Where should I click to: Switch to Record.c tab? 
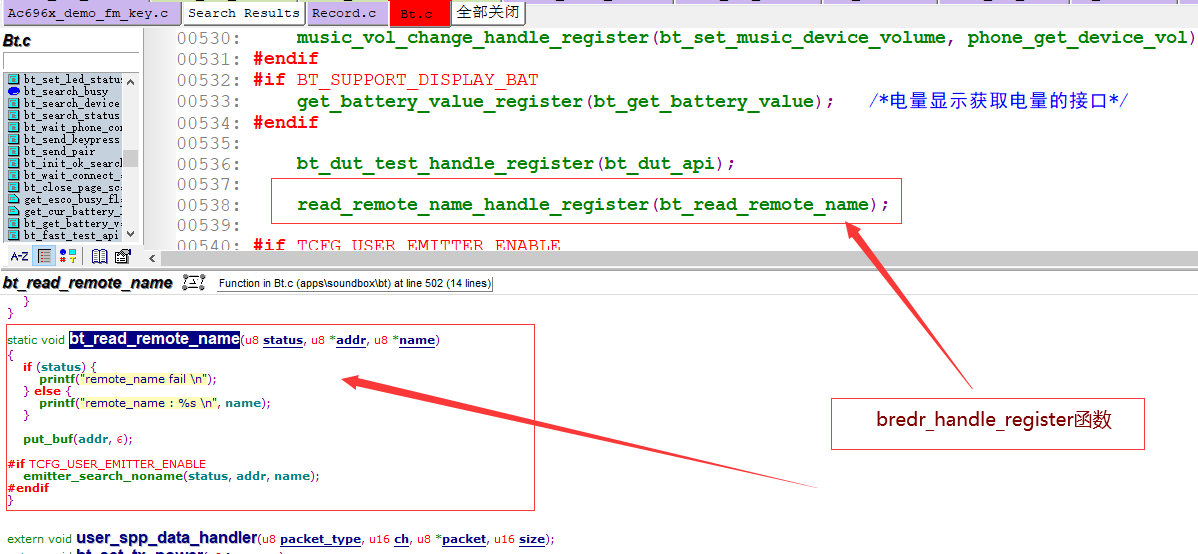click(349, 13)
